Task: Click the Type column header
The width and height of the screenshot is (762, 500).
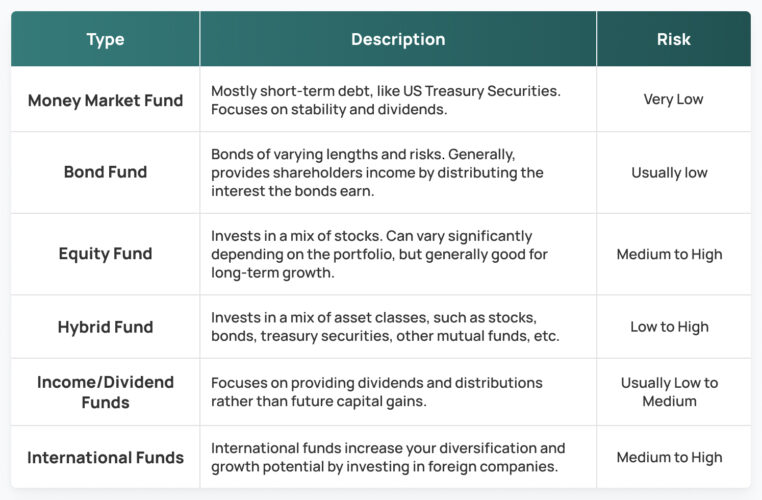Action: (105, 39)
